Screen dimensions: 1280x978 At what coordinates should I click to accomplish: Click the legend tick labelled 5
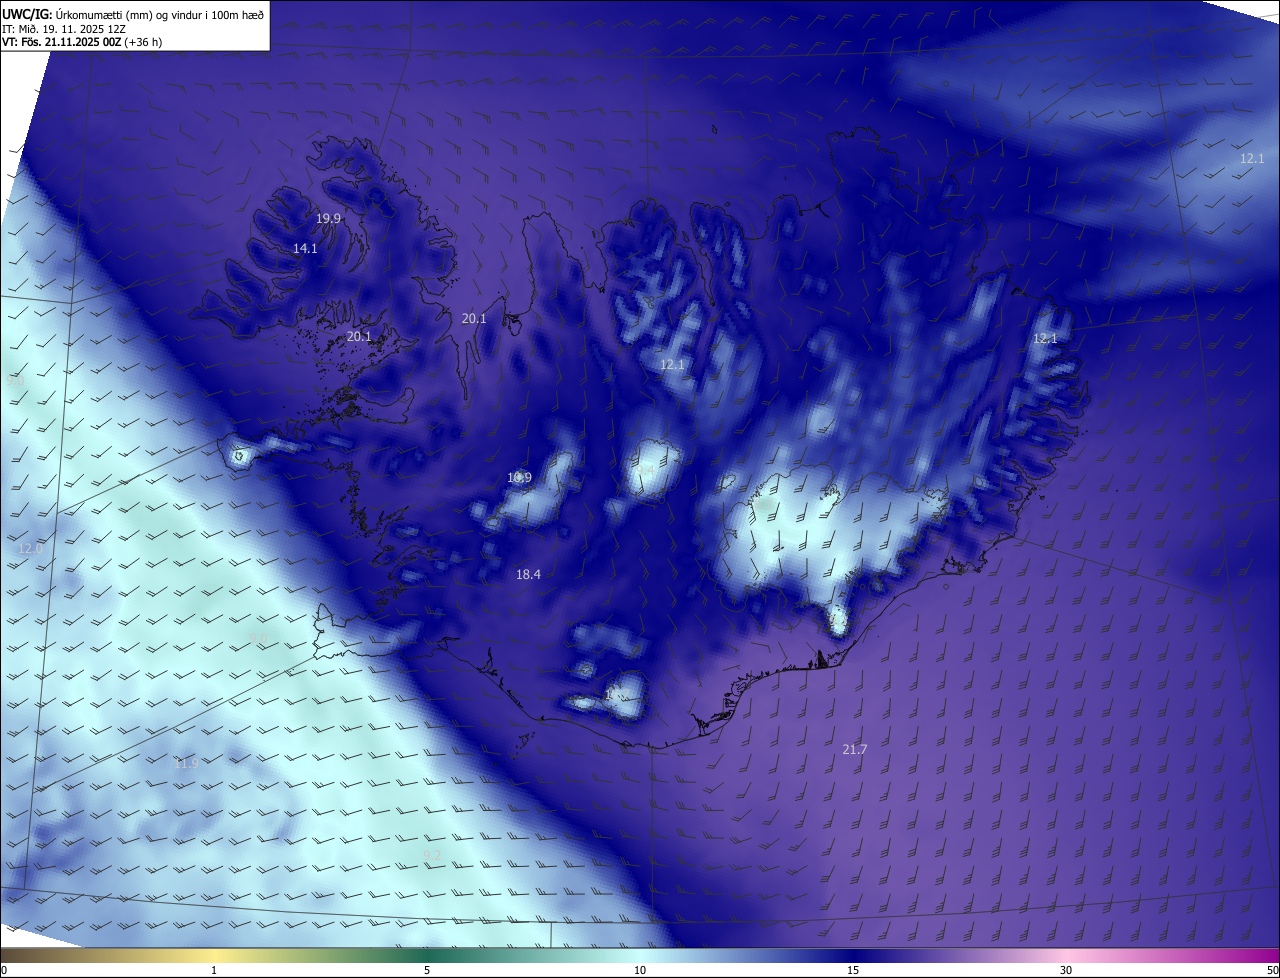tap(427, 970)
